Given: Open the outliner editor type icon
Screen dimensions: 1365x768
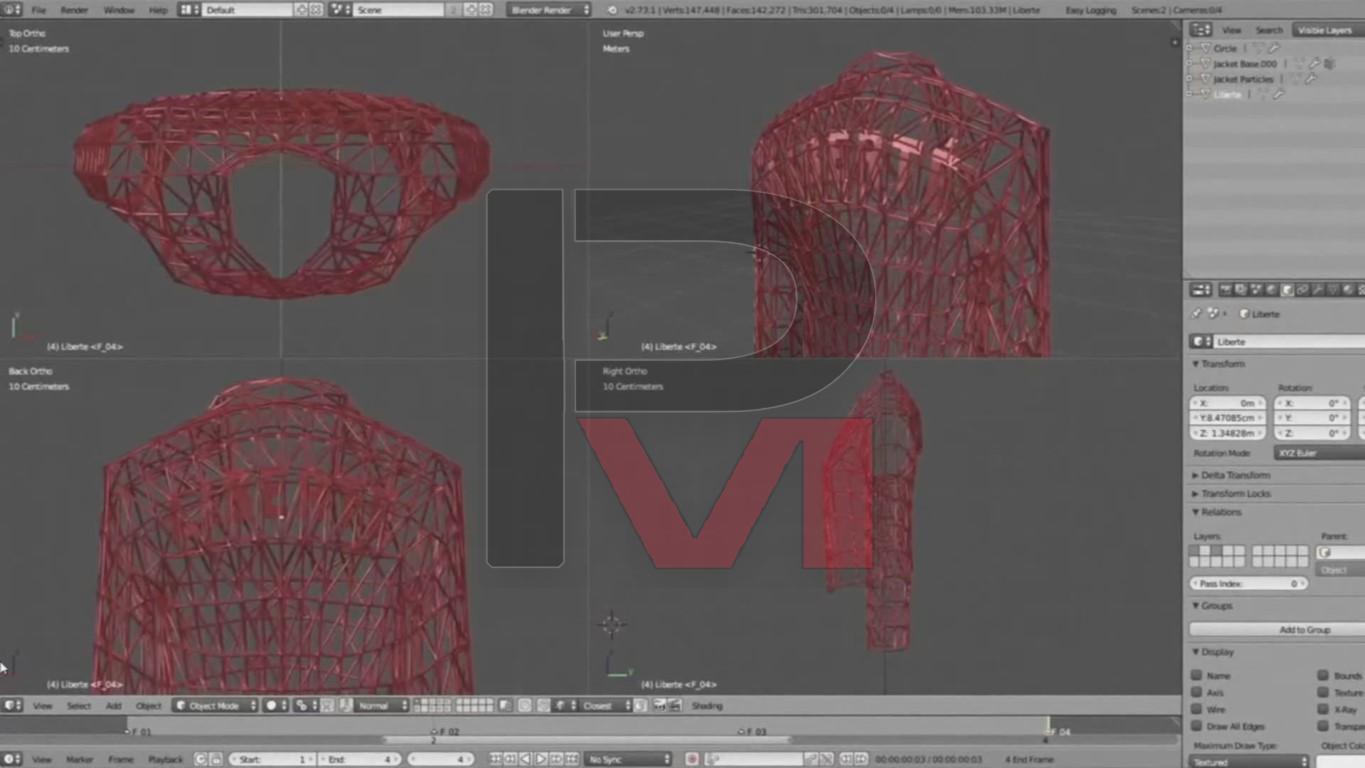Looking at the screenshot, I should click(x=1201, y=30).
